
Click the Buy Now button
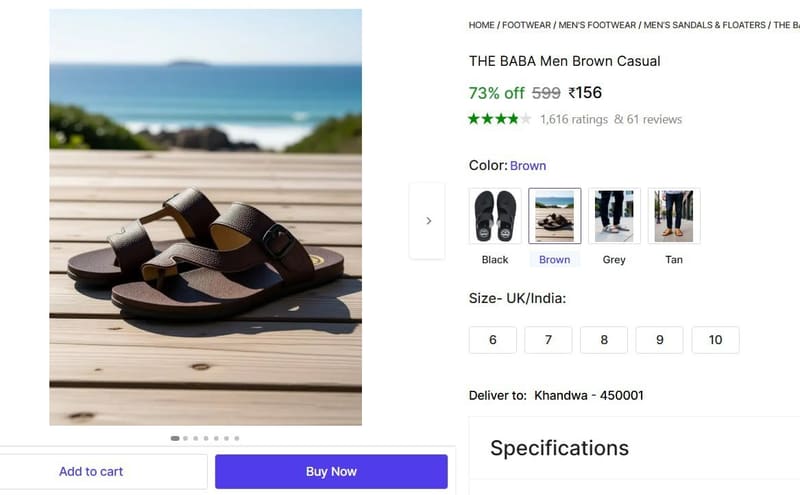(x=331, y=472)
